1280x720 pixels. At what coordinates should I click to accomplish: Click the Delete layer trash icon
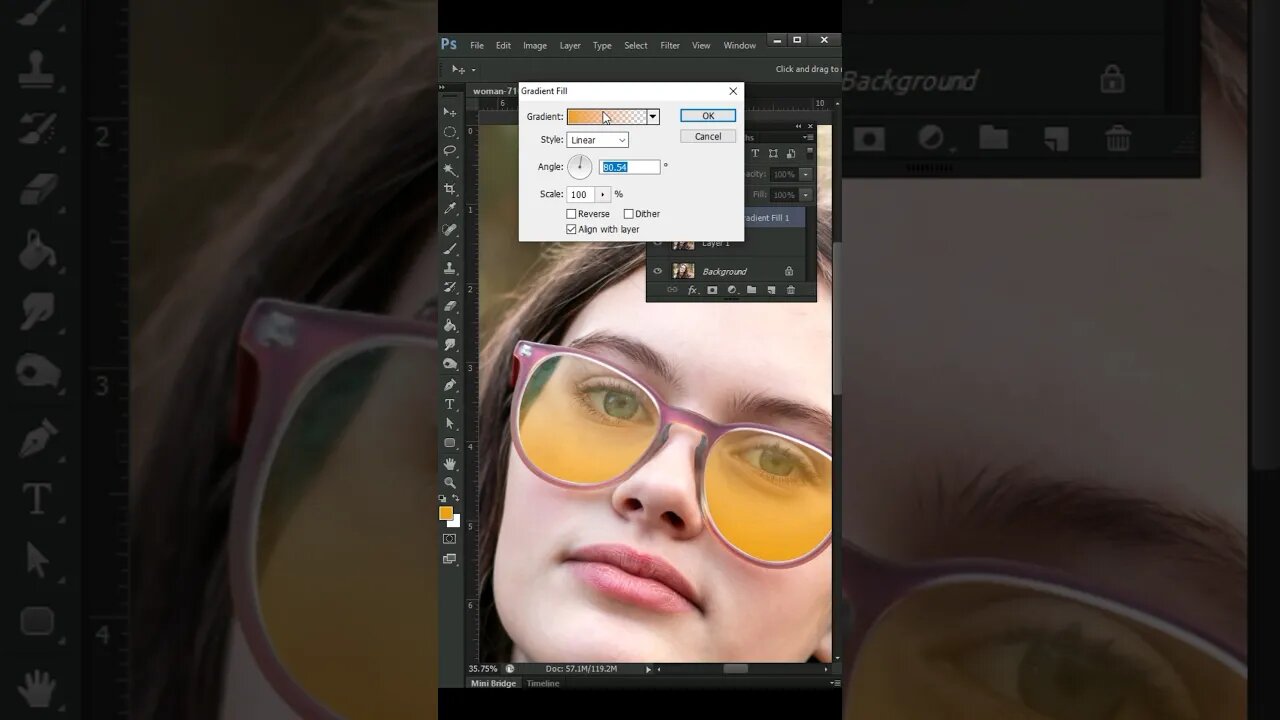[791, 290]
